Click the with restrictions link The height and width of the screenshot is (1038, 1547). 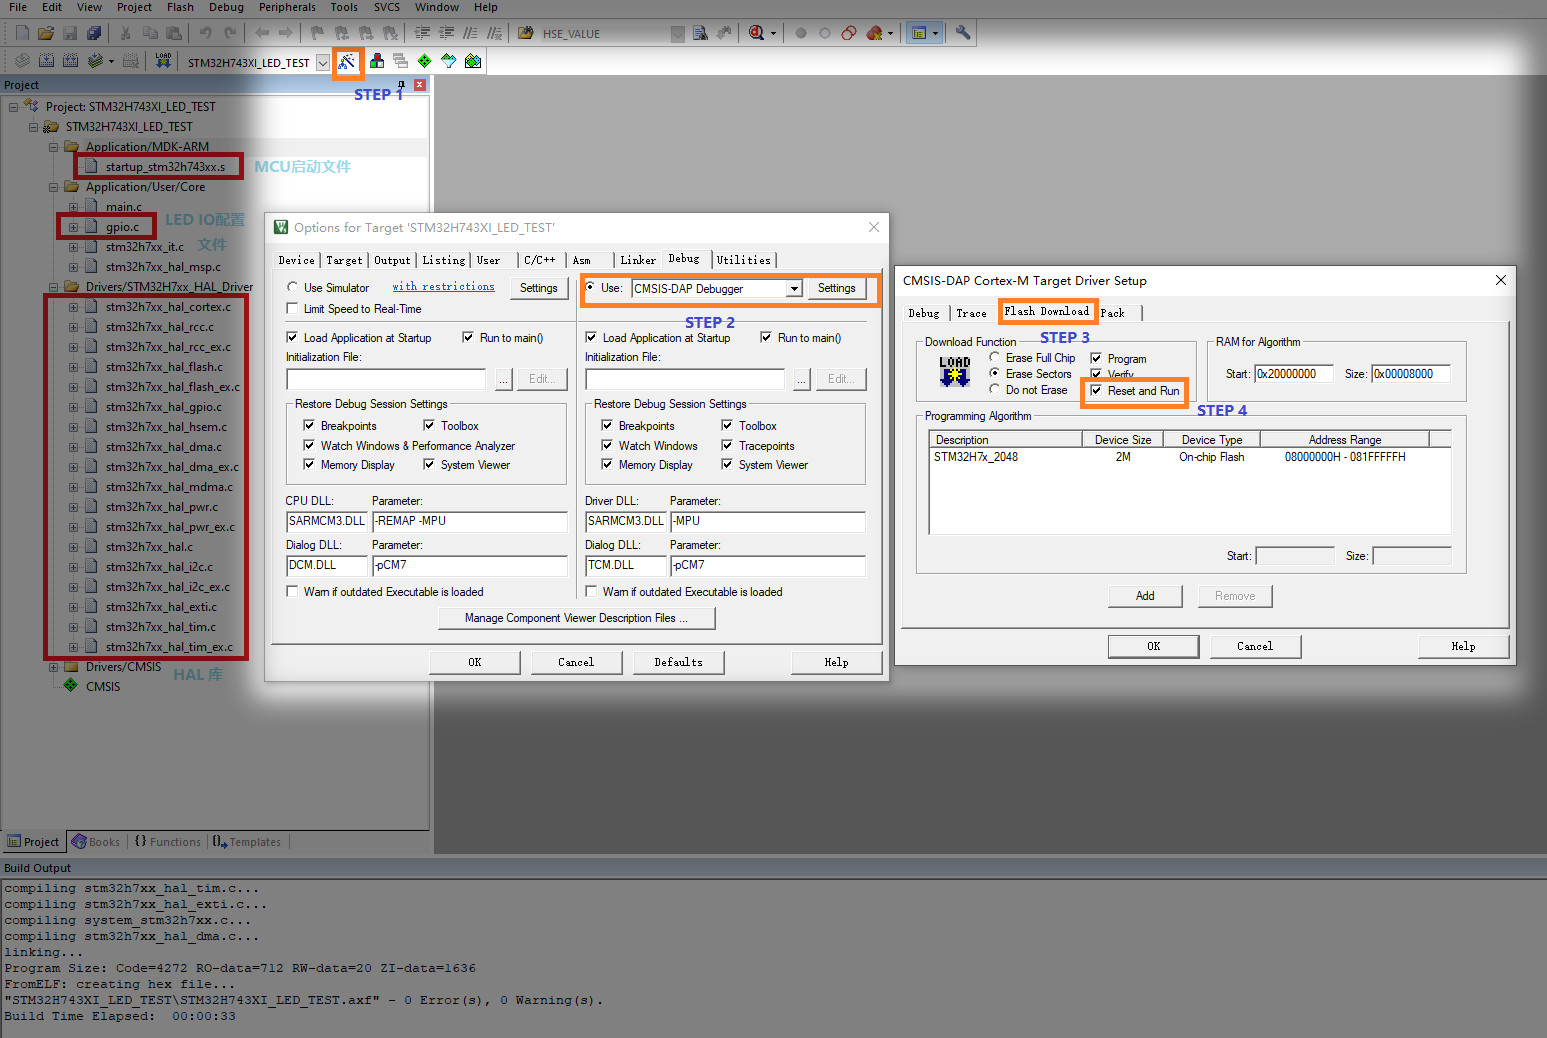443,287
